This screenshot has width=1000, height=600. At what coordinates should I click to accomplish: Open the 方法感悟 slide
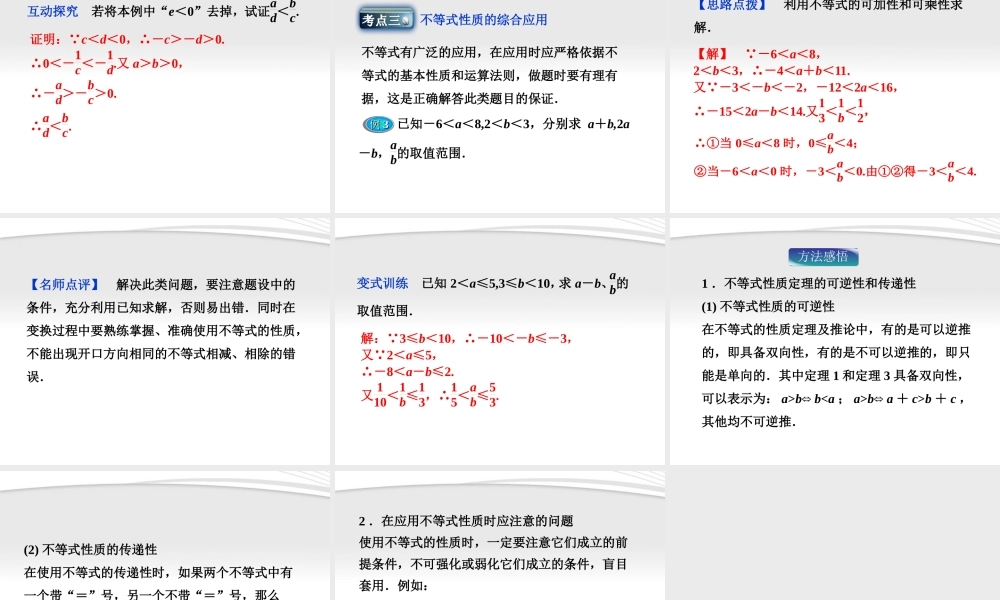835,341
